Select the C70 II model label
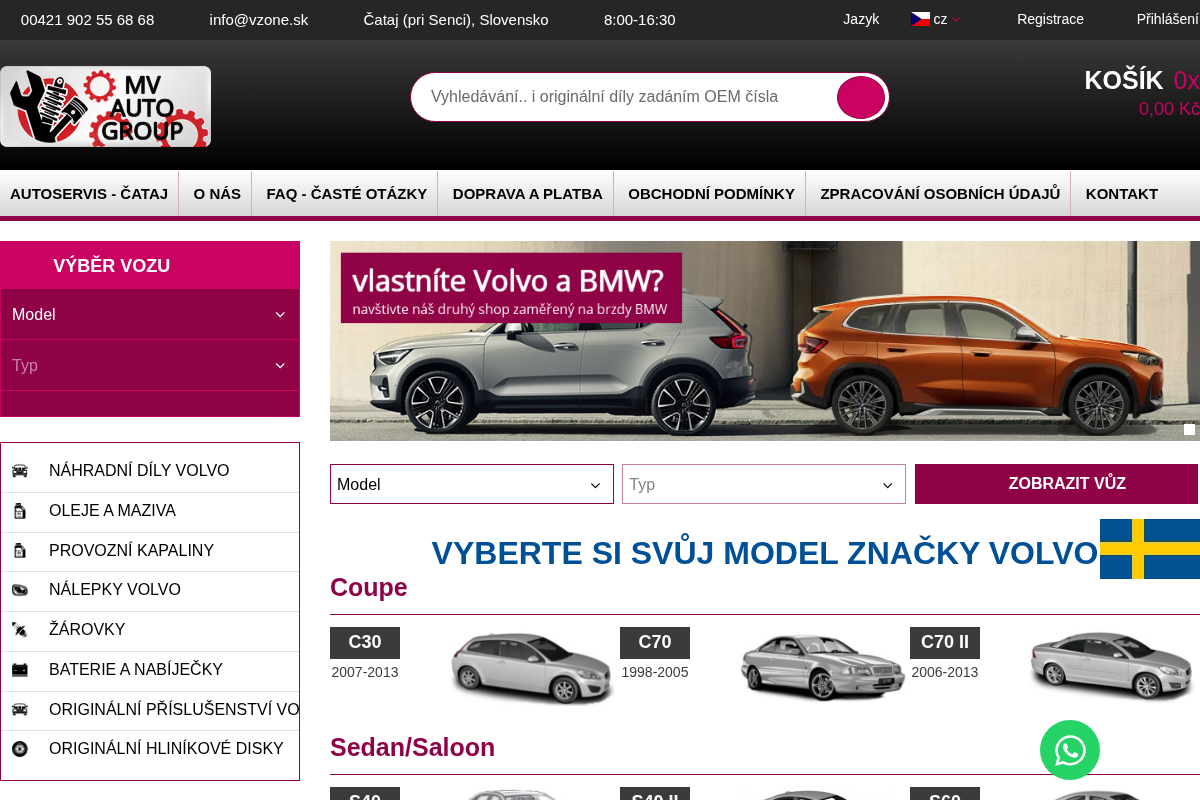Viewport: 1200px width, 800px height. pos(945,643)
